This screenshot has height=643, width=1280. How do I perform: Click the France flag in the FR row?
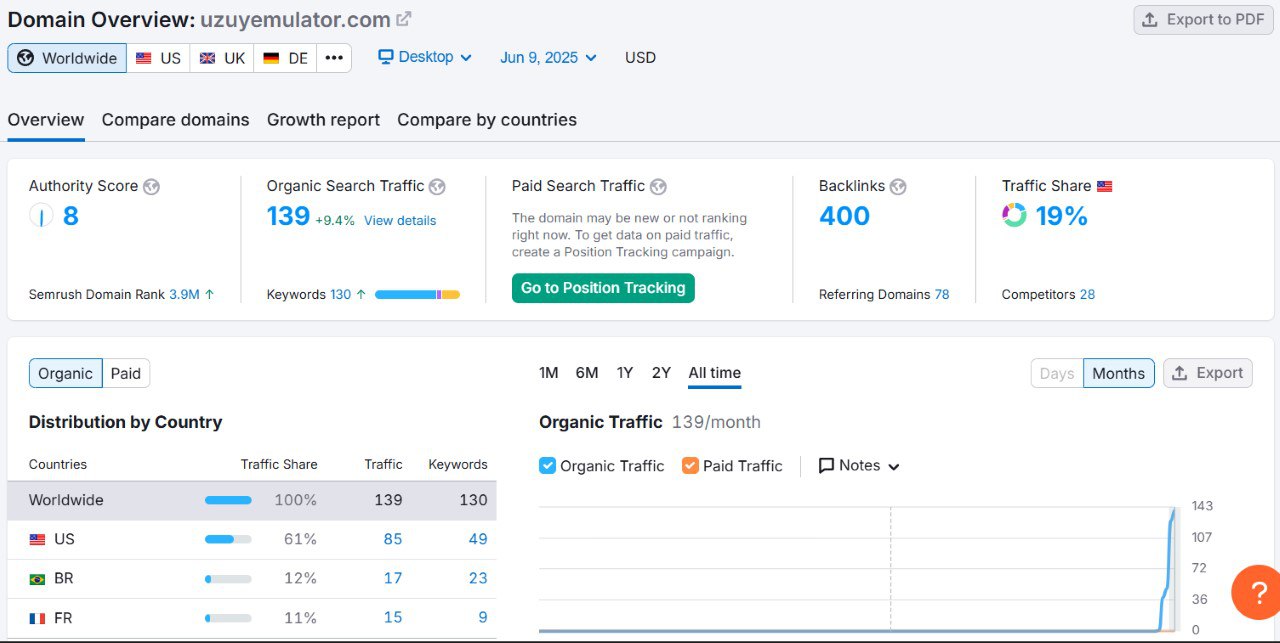tap(37, 618)
